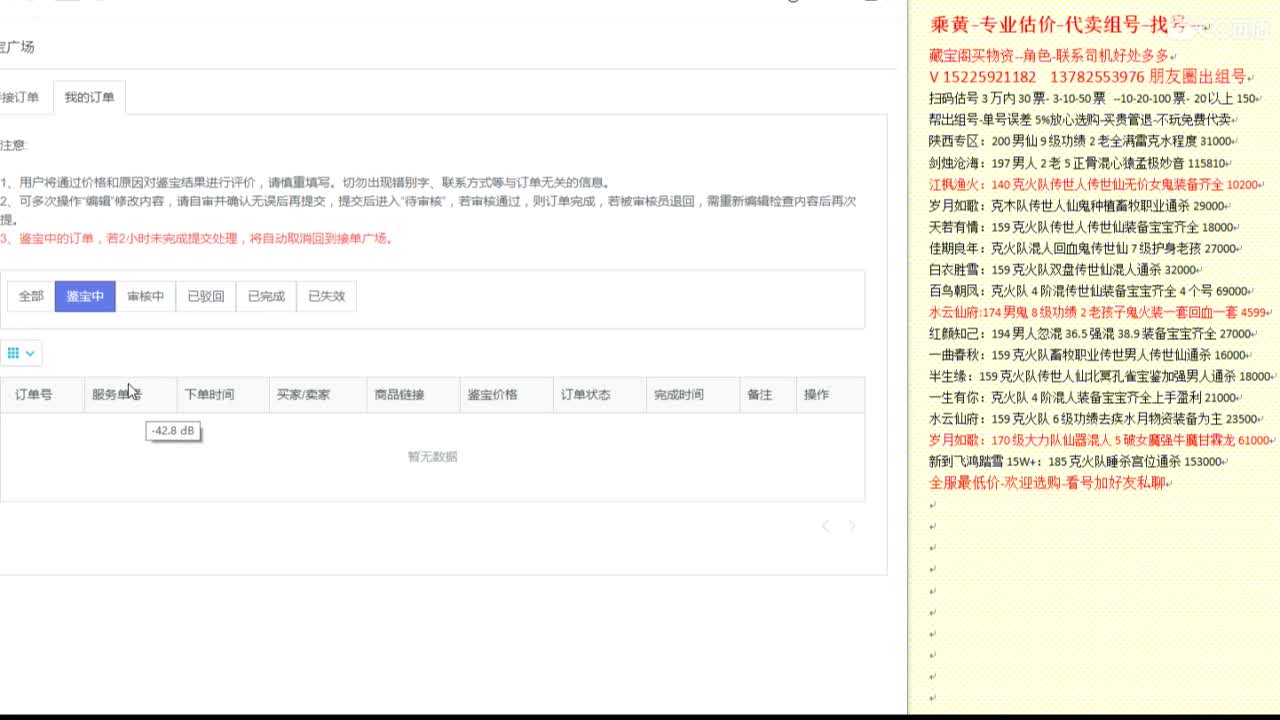Image resolution: width=1280 pixels, height=720 pixels.
Task: Go to next page arrow
Action: tap(852, 526)
